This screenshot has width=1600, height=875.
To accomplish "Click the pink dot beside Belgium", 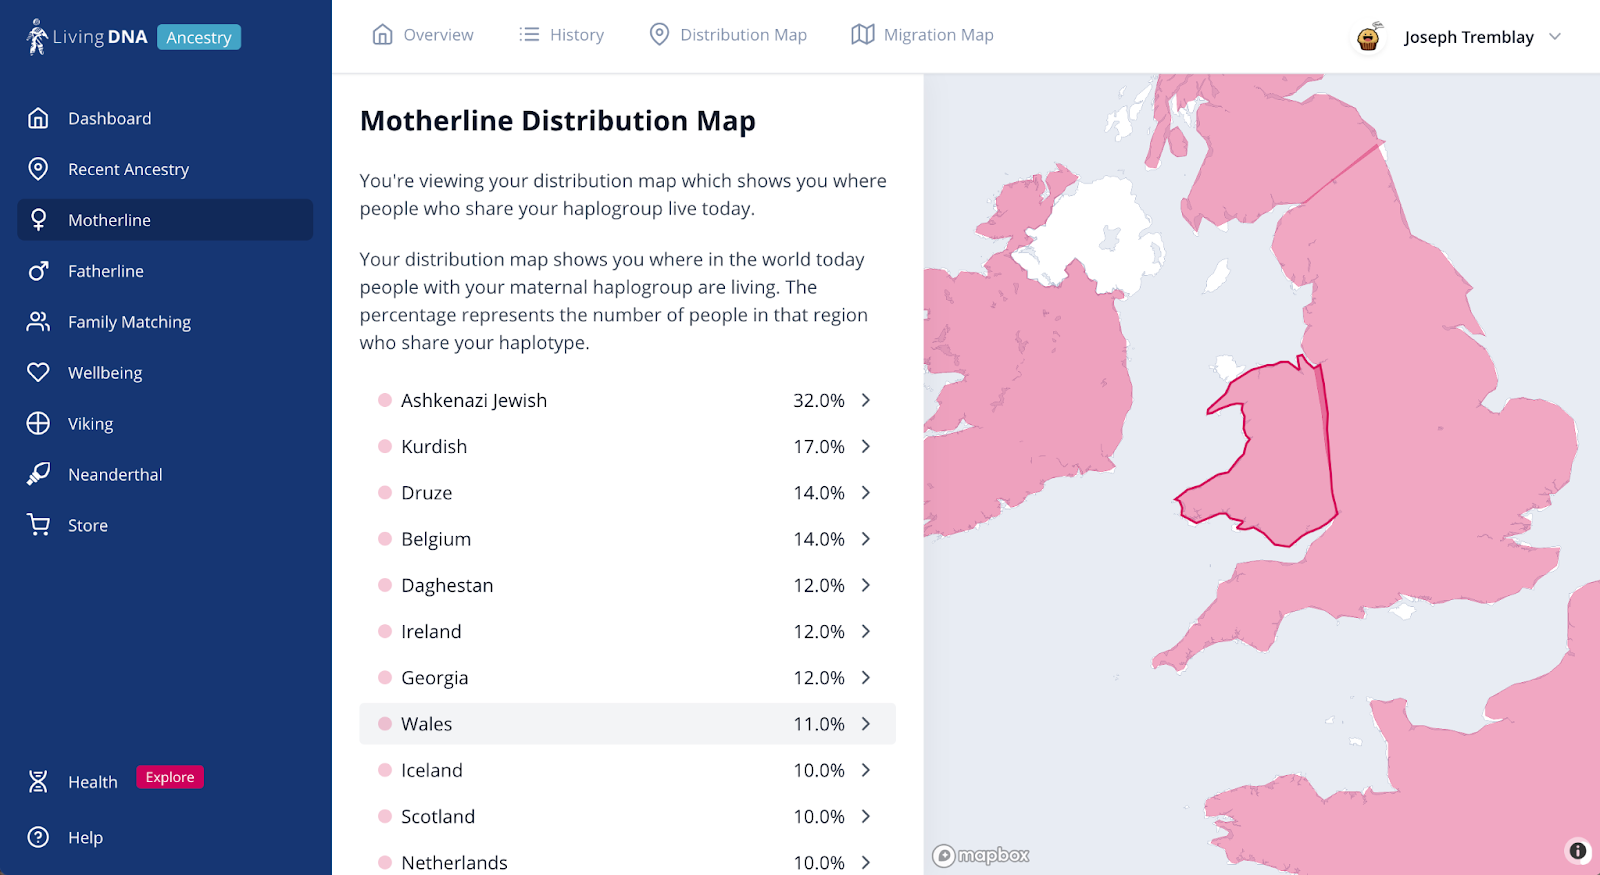I will click(x=385, y=539).
